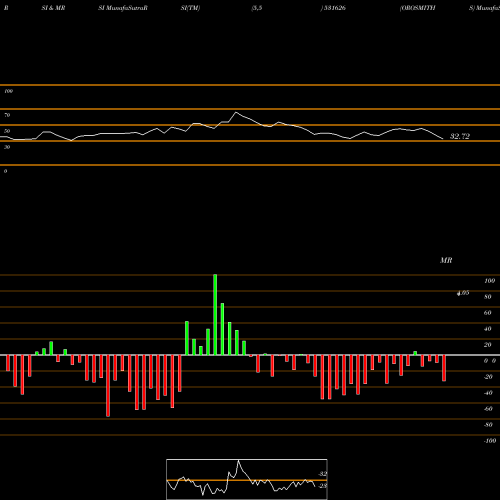
Task: Click the 0 label below the RSI panel
Action: tap(5, 171)
